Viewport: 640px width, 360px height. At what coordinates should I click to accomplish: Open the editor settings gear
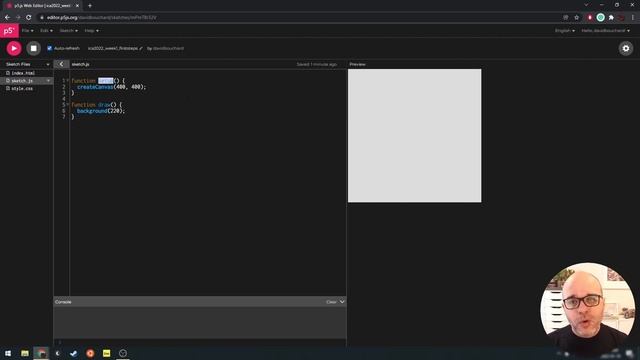626,48
